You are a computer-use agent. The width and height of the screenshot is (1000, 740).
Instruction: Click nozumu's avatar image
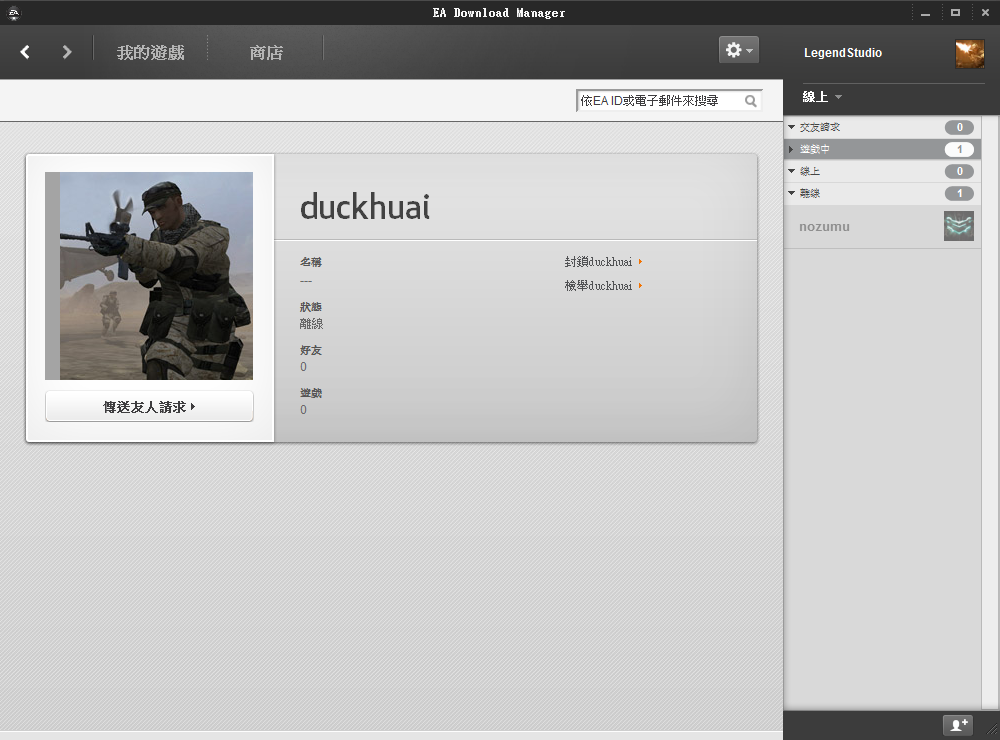tap(958, 227)
